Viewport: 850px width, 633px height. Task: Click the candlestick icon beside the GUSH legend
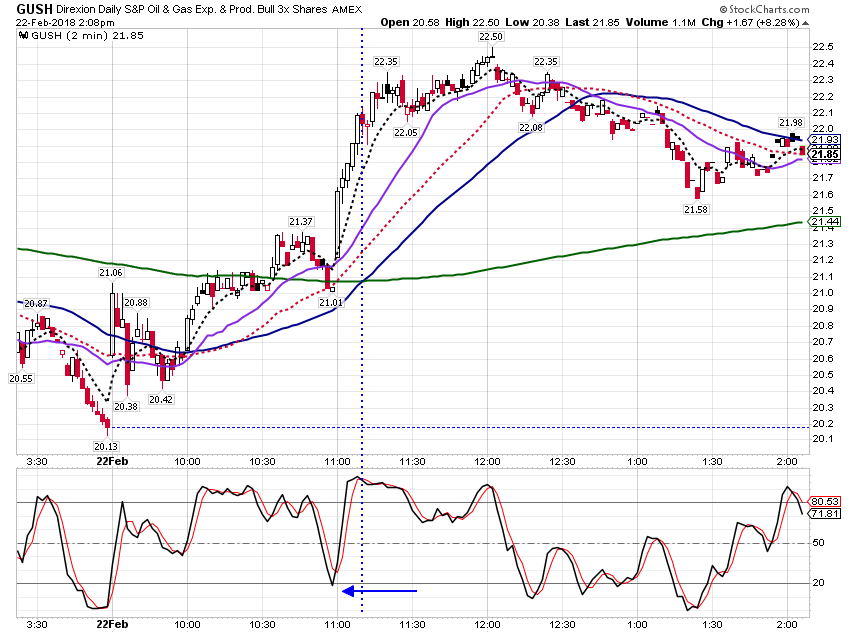click(x=23, y=36)
